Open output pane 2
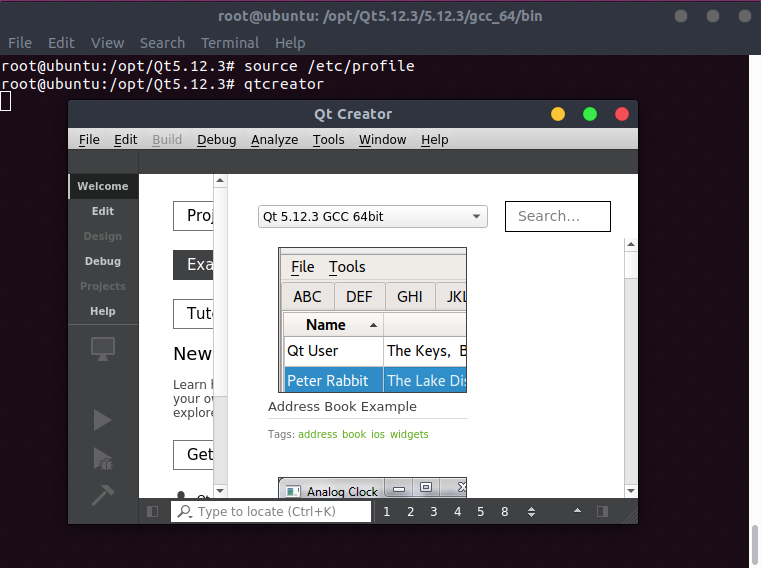The width and height of the screenshot is (761, 568). click(x=411, y=512)
